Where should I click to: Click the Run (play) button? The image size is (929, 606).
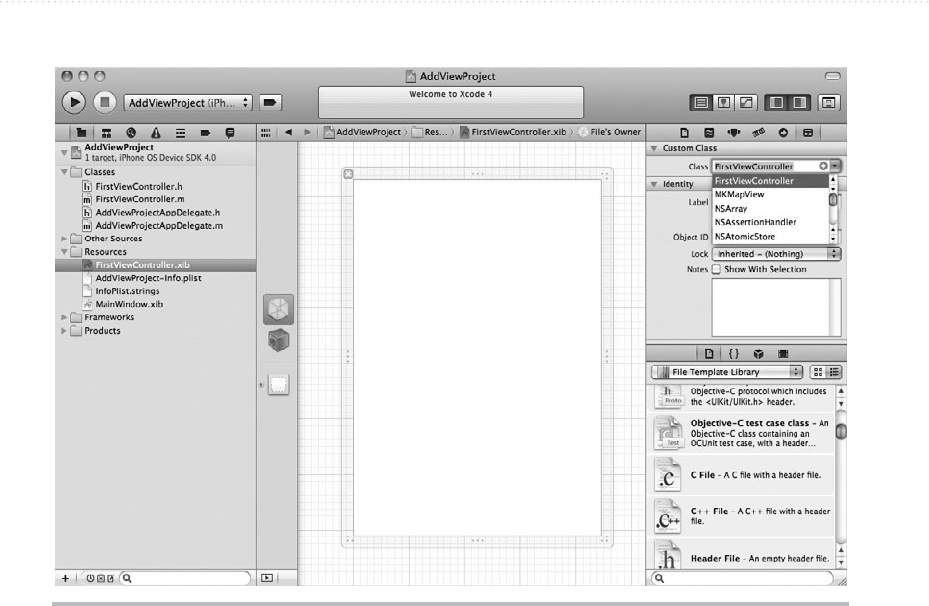(74, 102)
